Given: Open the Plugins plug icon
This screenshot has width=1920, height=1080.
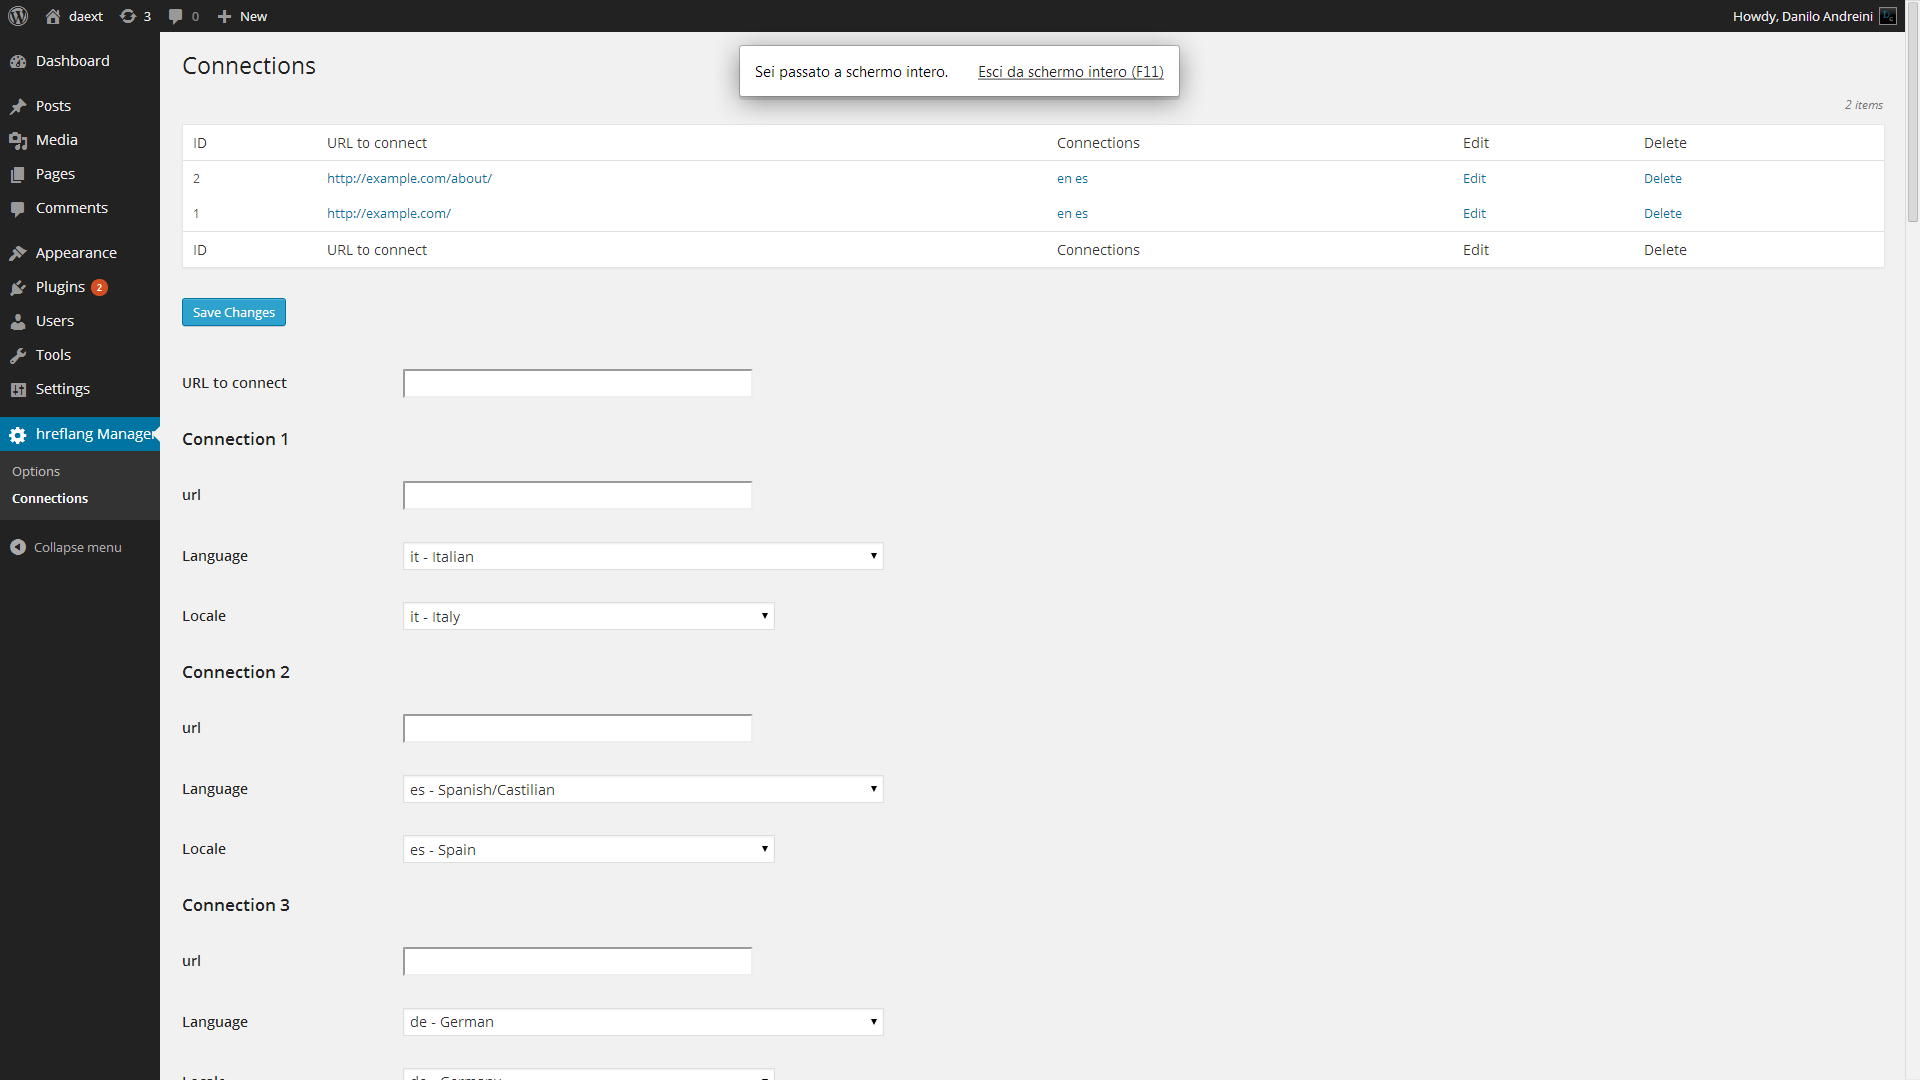Looking at the screenshot, I should (19, 287).
